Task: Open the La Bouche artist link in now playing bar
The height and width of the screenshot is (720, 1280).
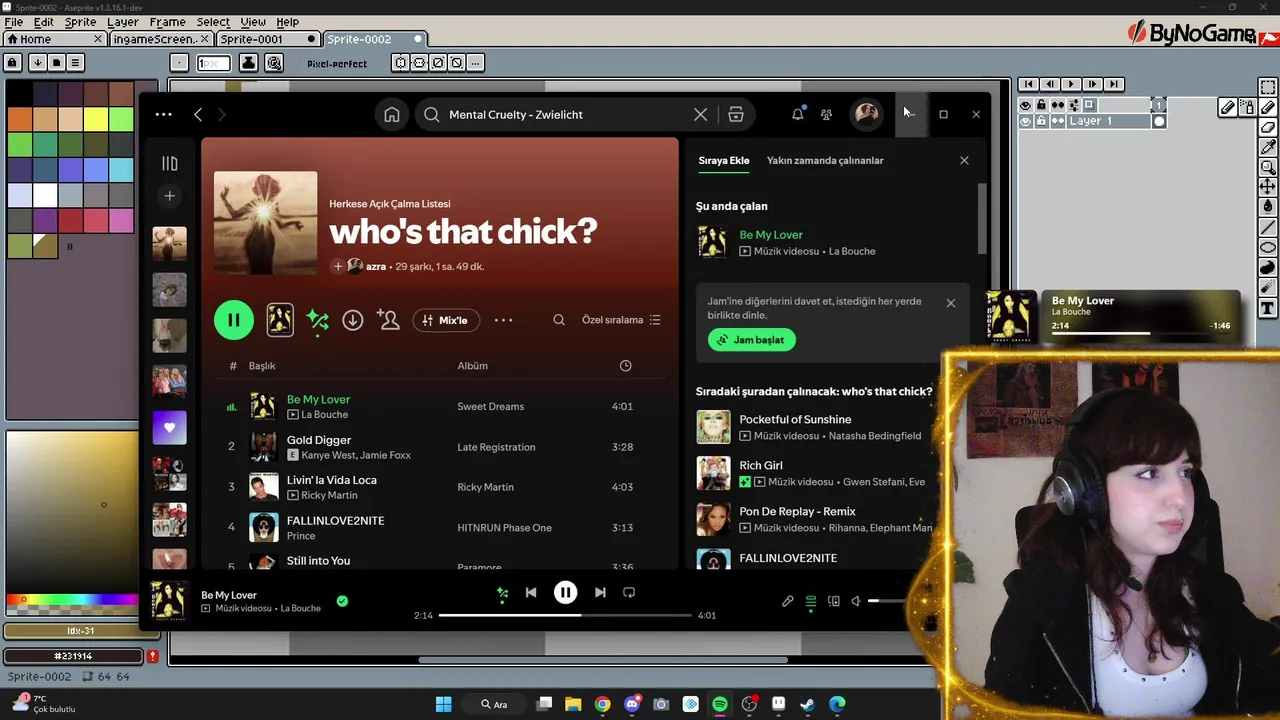Action: click(x=300, y=608)
